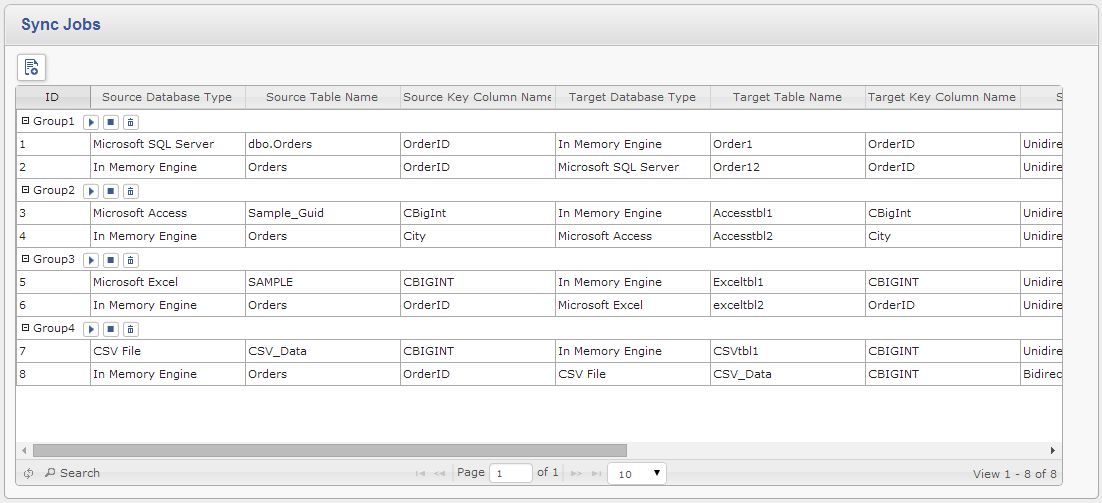This screenshot has height=503, width=1102.
Task: Click the scrollbar right arrow
Action: pyautogui.click(x=1053, y=450)
